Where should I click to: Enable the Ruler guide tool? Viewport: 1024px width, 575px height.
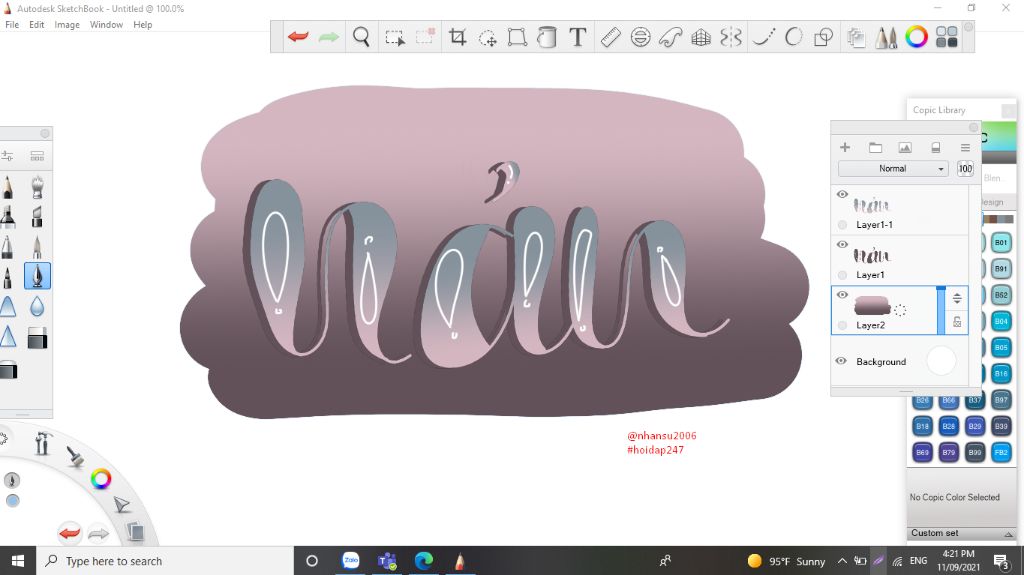pos(610,37)
